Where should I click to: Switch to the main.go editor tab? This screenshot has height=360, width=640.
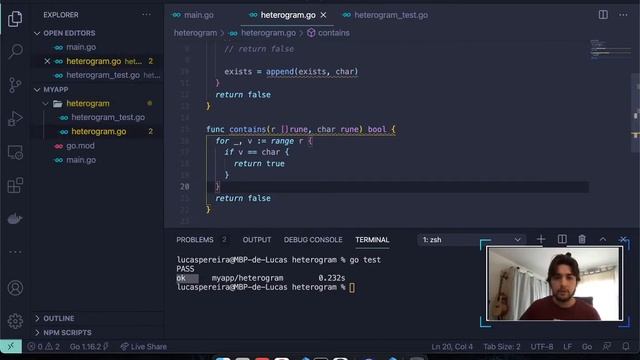tap(193, 15)
